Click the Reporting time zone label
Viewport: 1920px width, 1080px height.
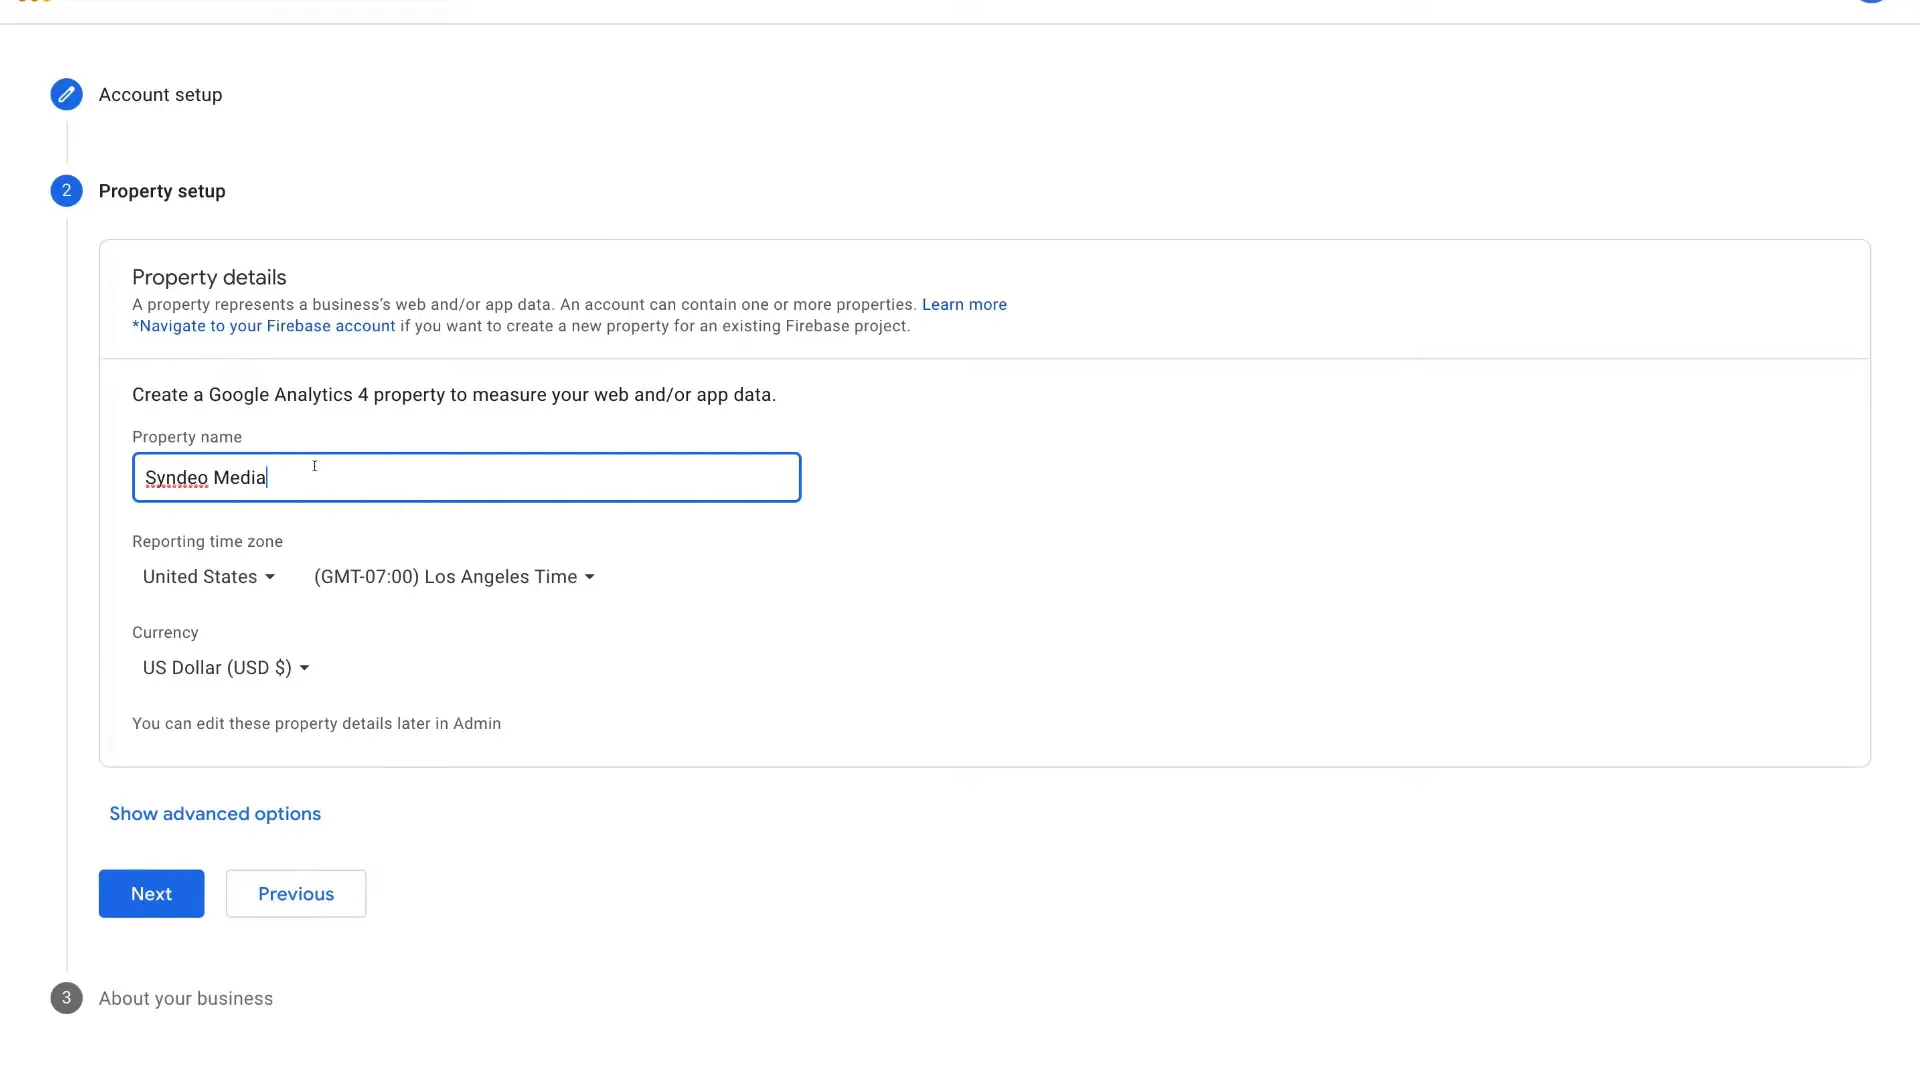click(207, 541)
